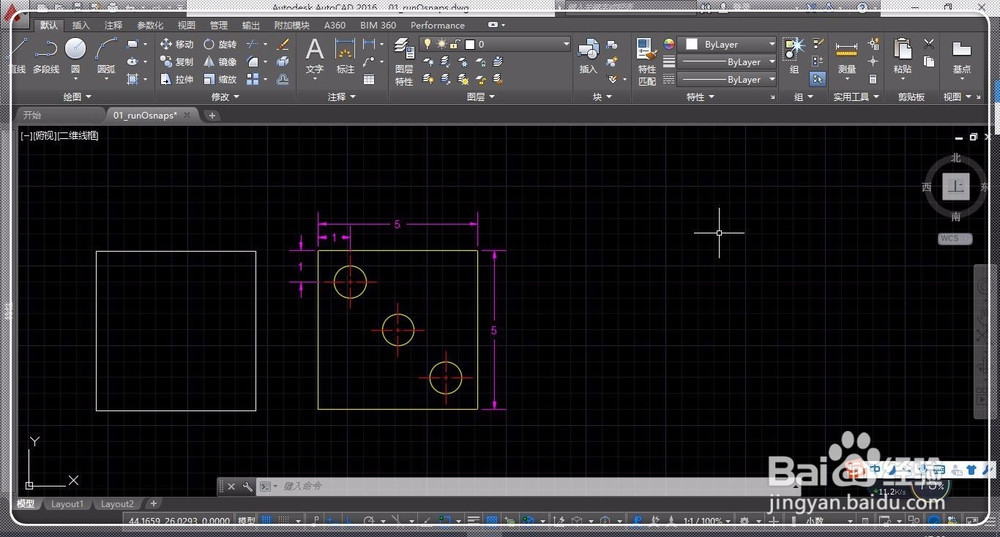This screenshot has height=537, width=1000.
Task: Click the command line input field
Action: pyautogui.click(x=523, y=487)
